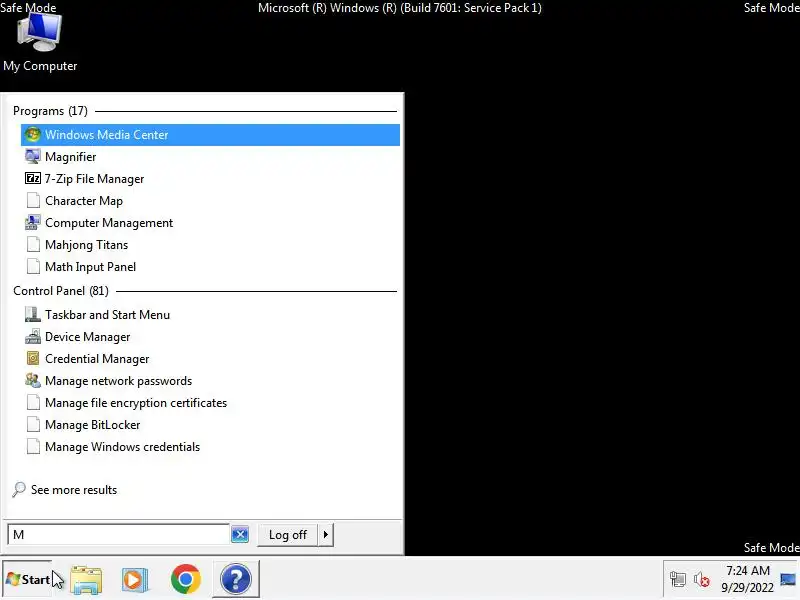Click the Start button
This screenshot has width=800, height=600.
(28, 580)
